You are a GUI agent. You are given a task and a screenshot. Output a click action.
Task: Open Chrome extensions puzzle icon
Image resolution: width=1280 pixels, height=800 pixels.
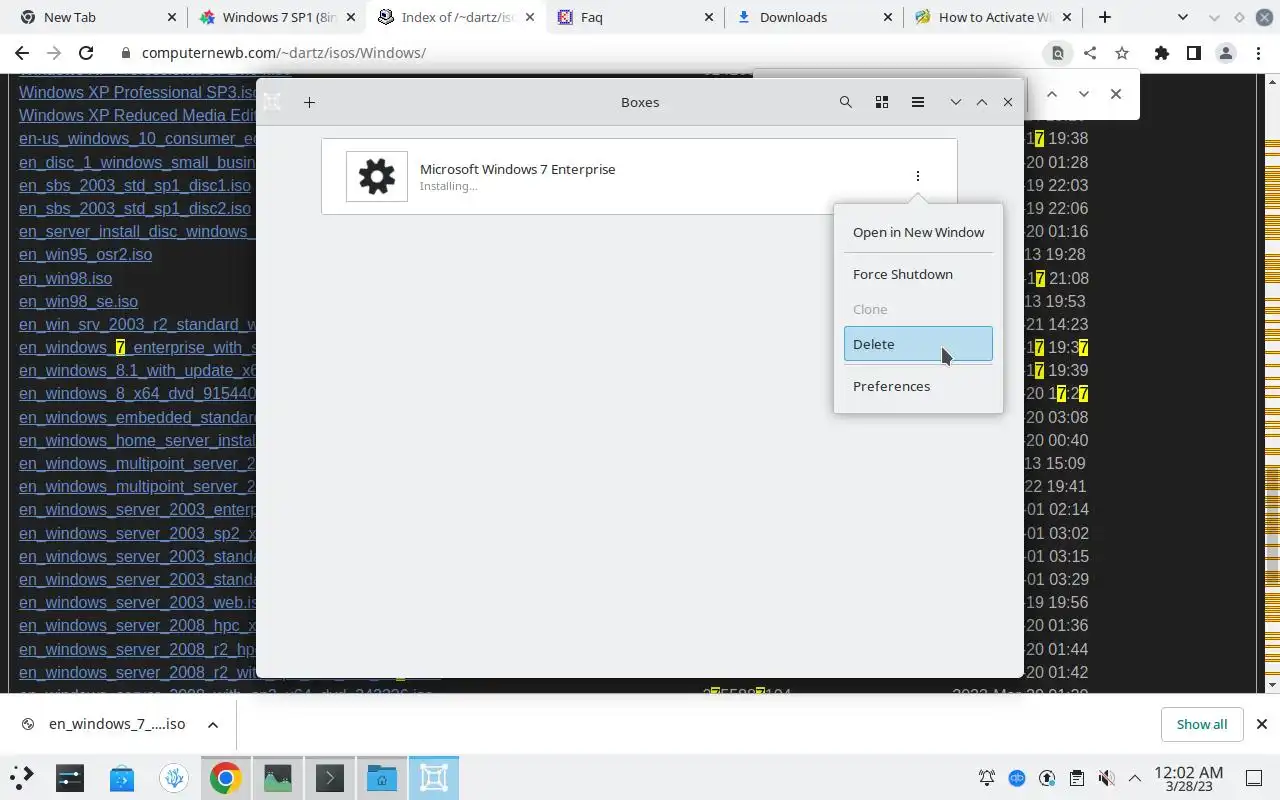click(x=1161, y=53)
